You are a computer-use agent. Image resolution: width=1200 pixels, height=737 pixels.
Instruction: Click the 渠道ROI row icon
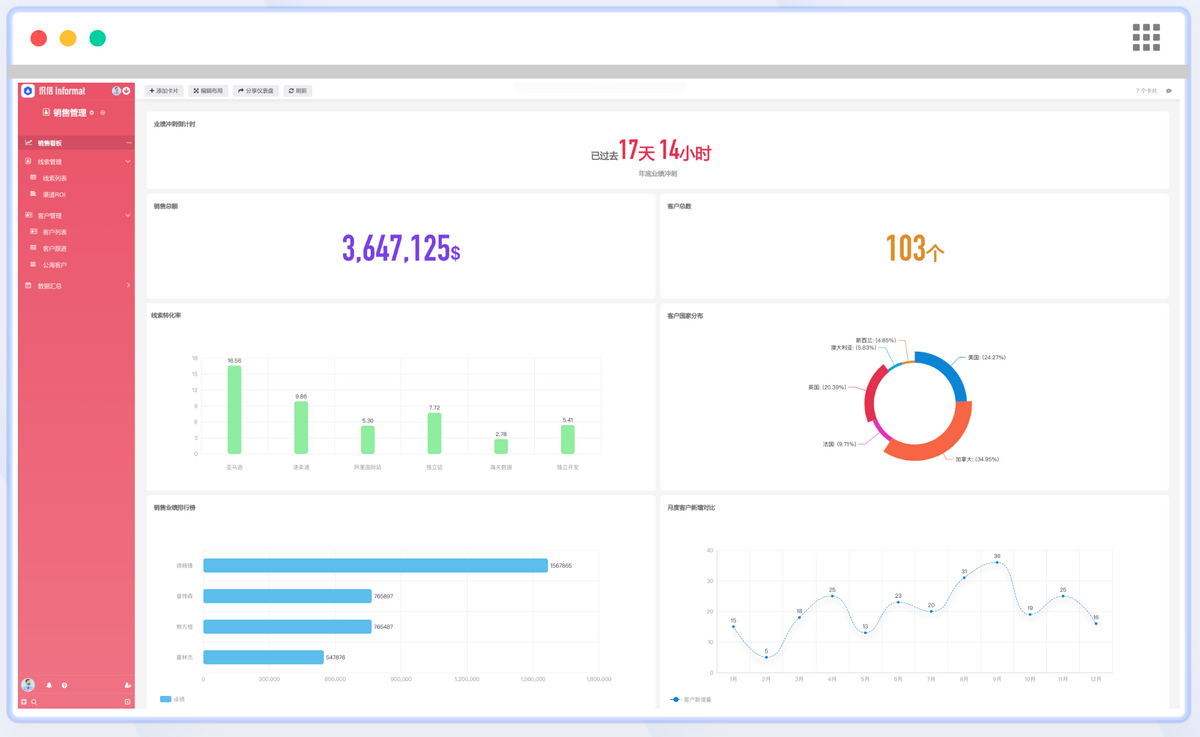coord(33,194)
